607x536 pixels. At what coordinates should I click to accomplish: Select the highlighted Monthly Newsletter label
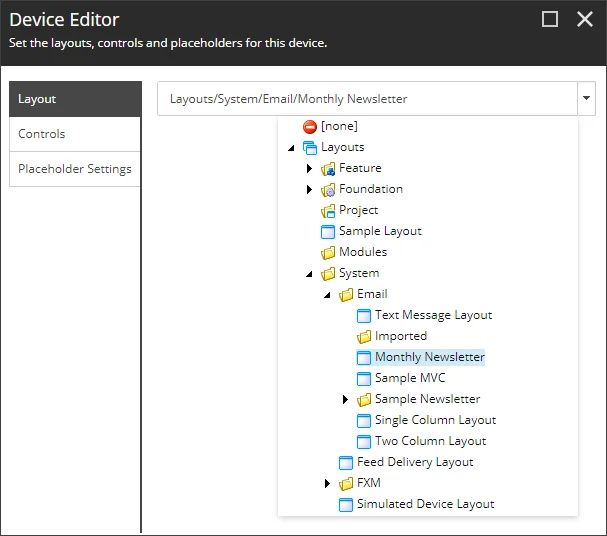point(430,357)
